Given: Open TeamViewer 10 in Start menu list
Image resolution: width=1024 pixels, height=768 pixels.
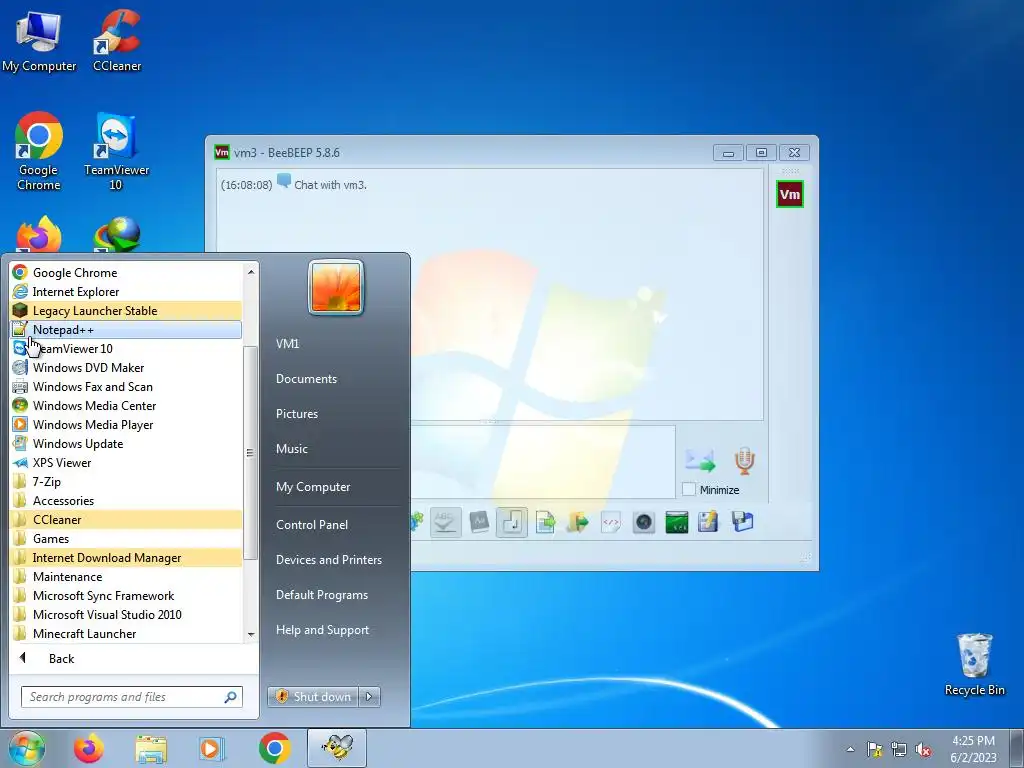Looking at the screenshot, I should click(x=126, y=349).
